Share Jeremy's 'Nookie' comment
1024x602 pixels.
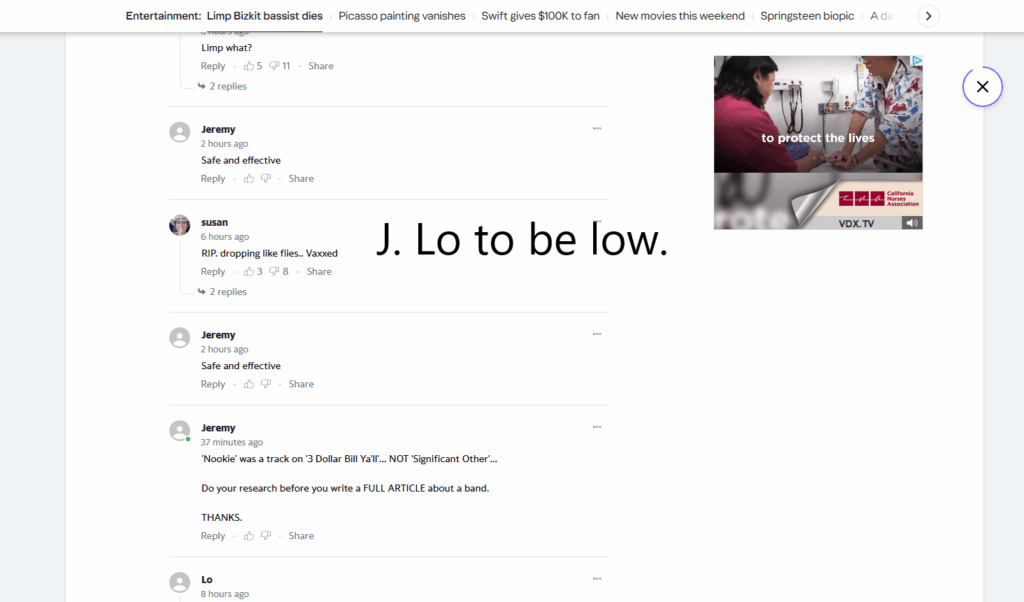coord(301,536)
